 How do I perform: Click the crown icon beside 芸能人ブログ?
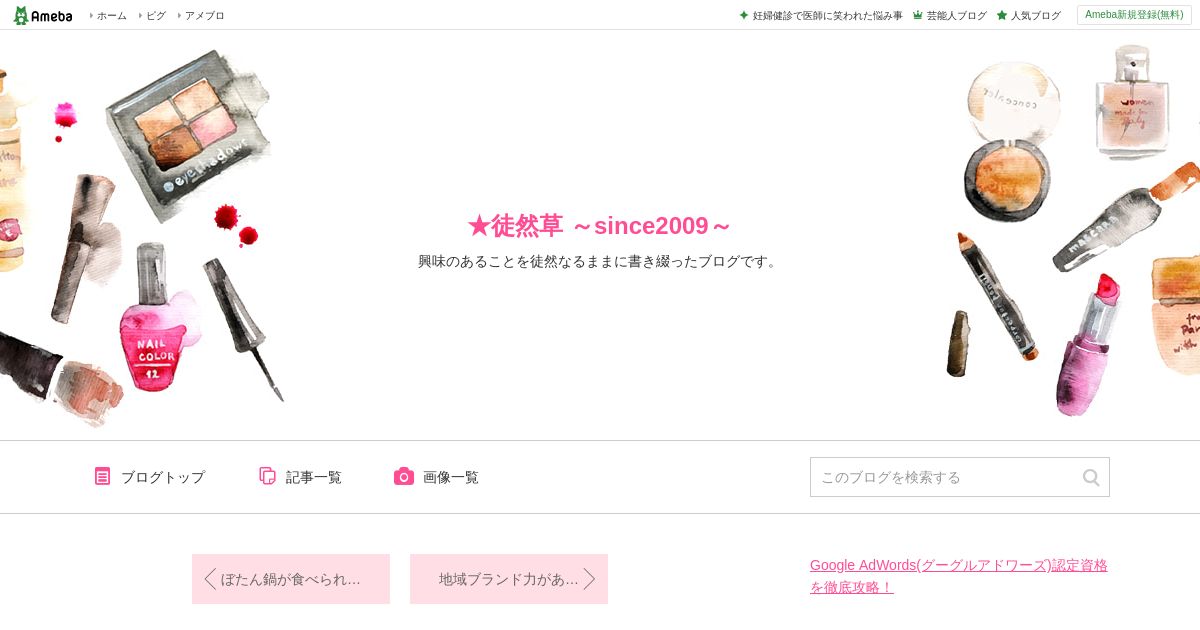point(917,15)
